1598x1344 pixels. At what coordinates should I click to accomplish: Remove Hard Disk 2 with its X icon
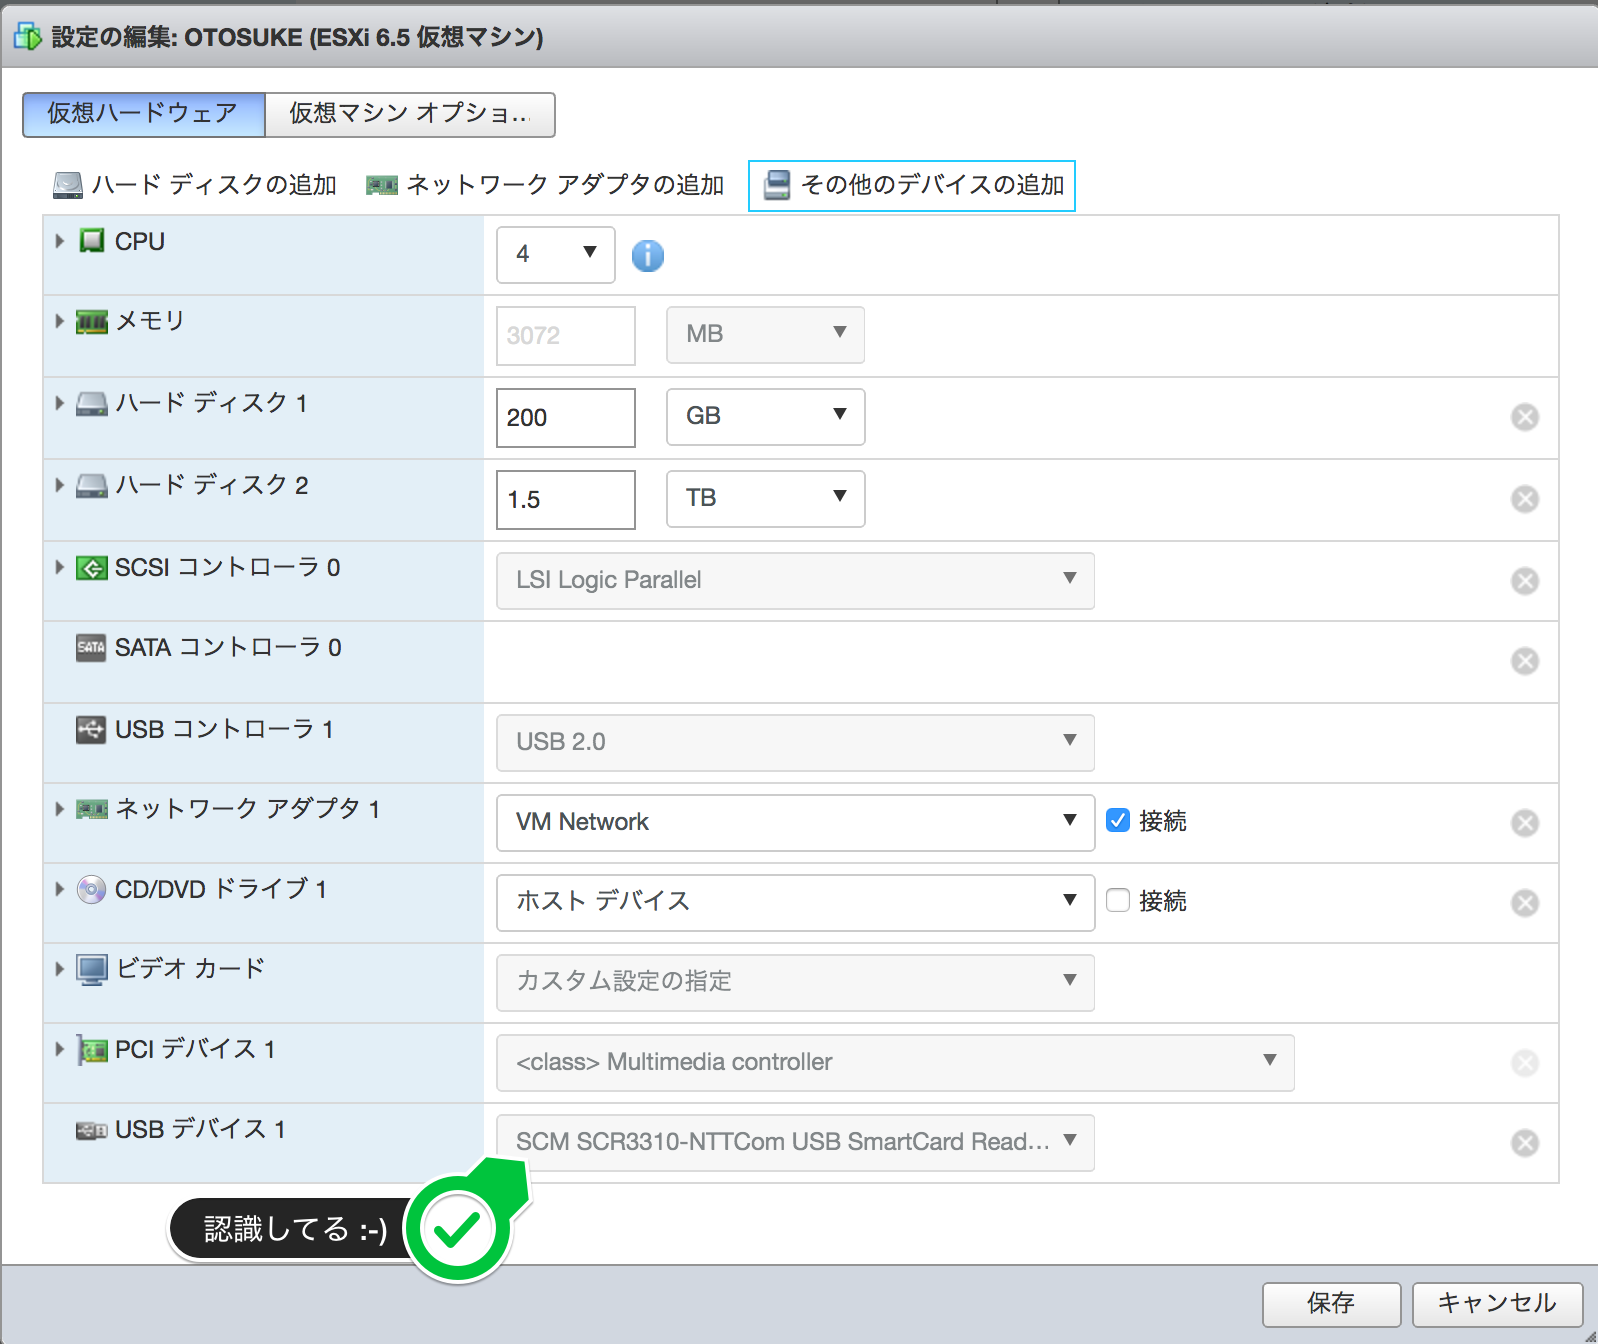(x=1525, y=499)
